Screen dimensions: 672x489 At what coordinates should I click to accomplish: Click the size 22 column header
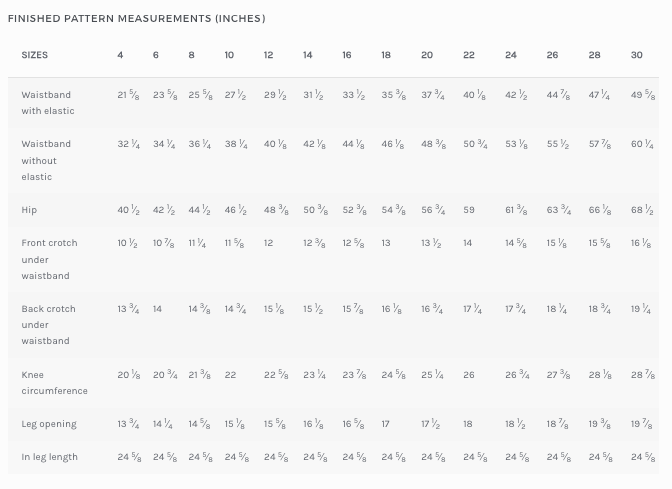pyautogui.click(x=468, y=55)
